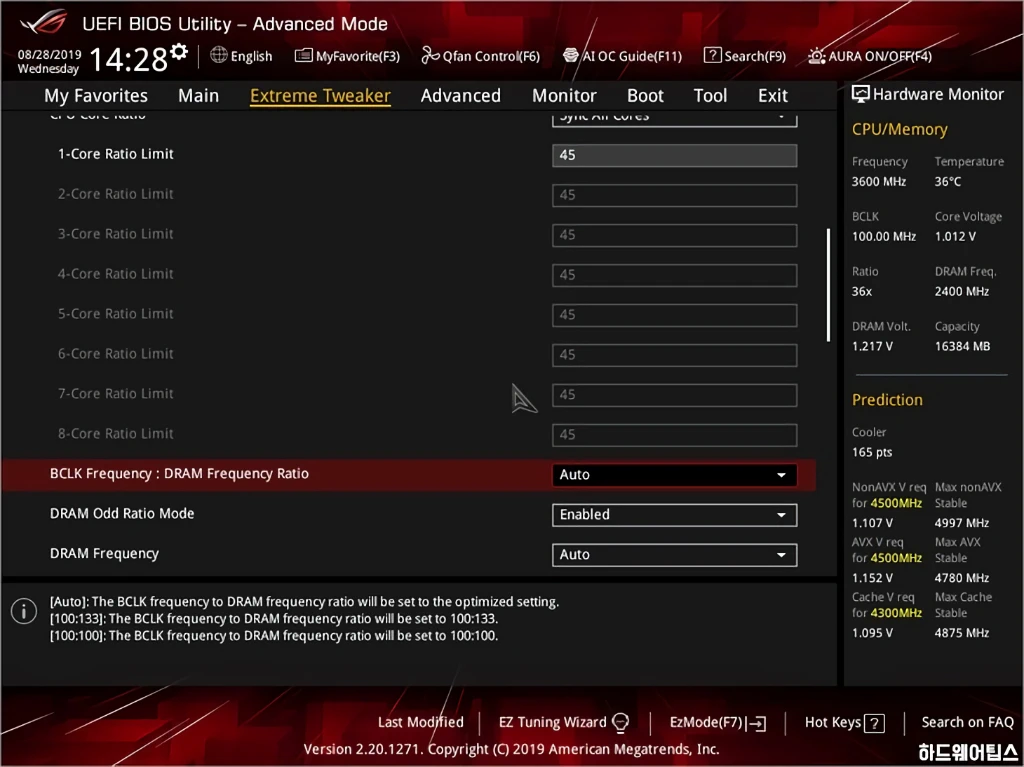Open the Tool tab
This screenshot has height=767, width=1024.
tap(710, 95)
